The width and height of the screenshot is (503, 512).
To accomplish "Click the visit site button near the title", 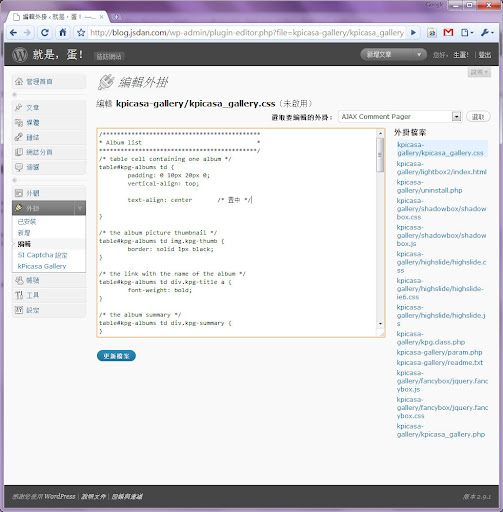I will [109, 56].
